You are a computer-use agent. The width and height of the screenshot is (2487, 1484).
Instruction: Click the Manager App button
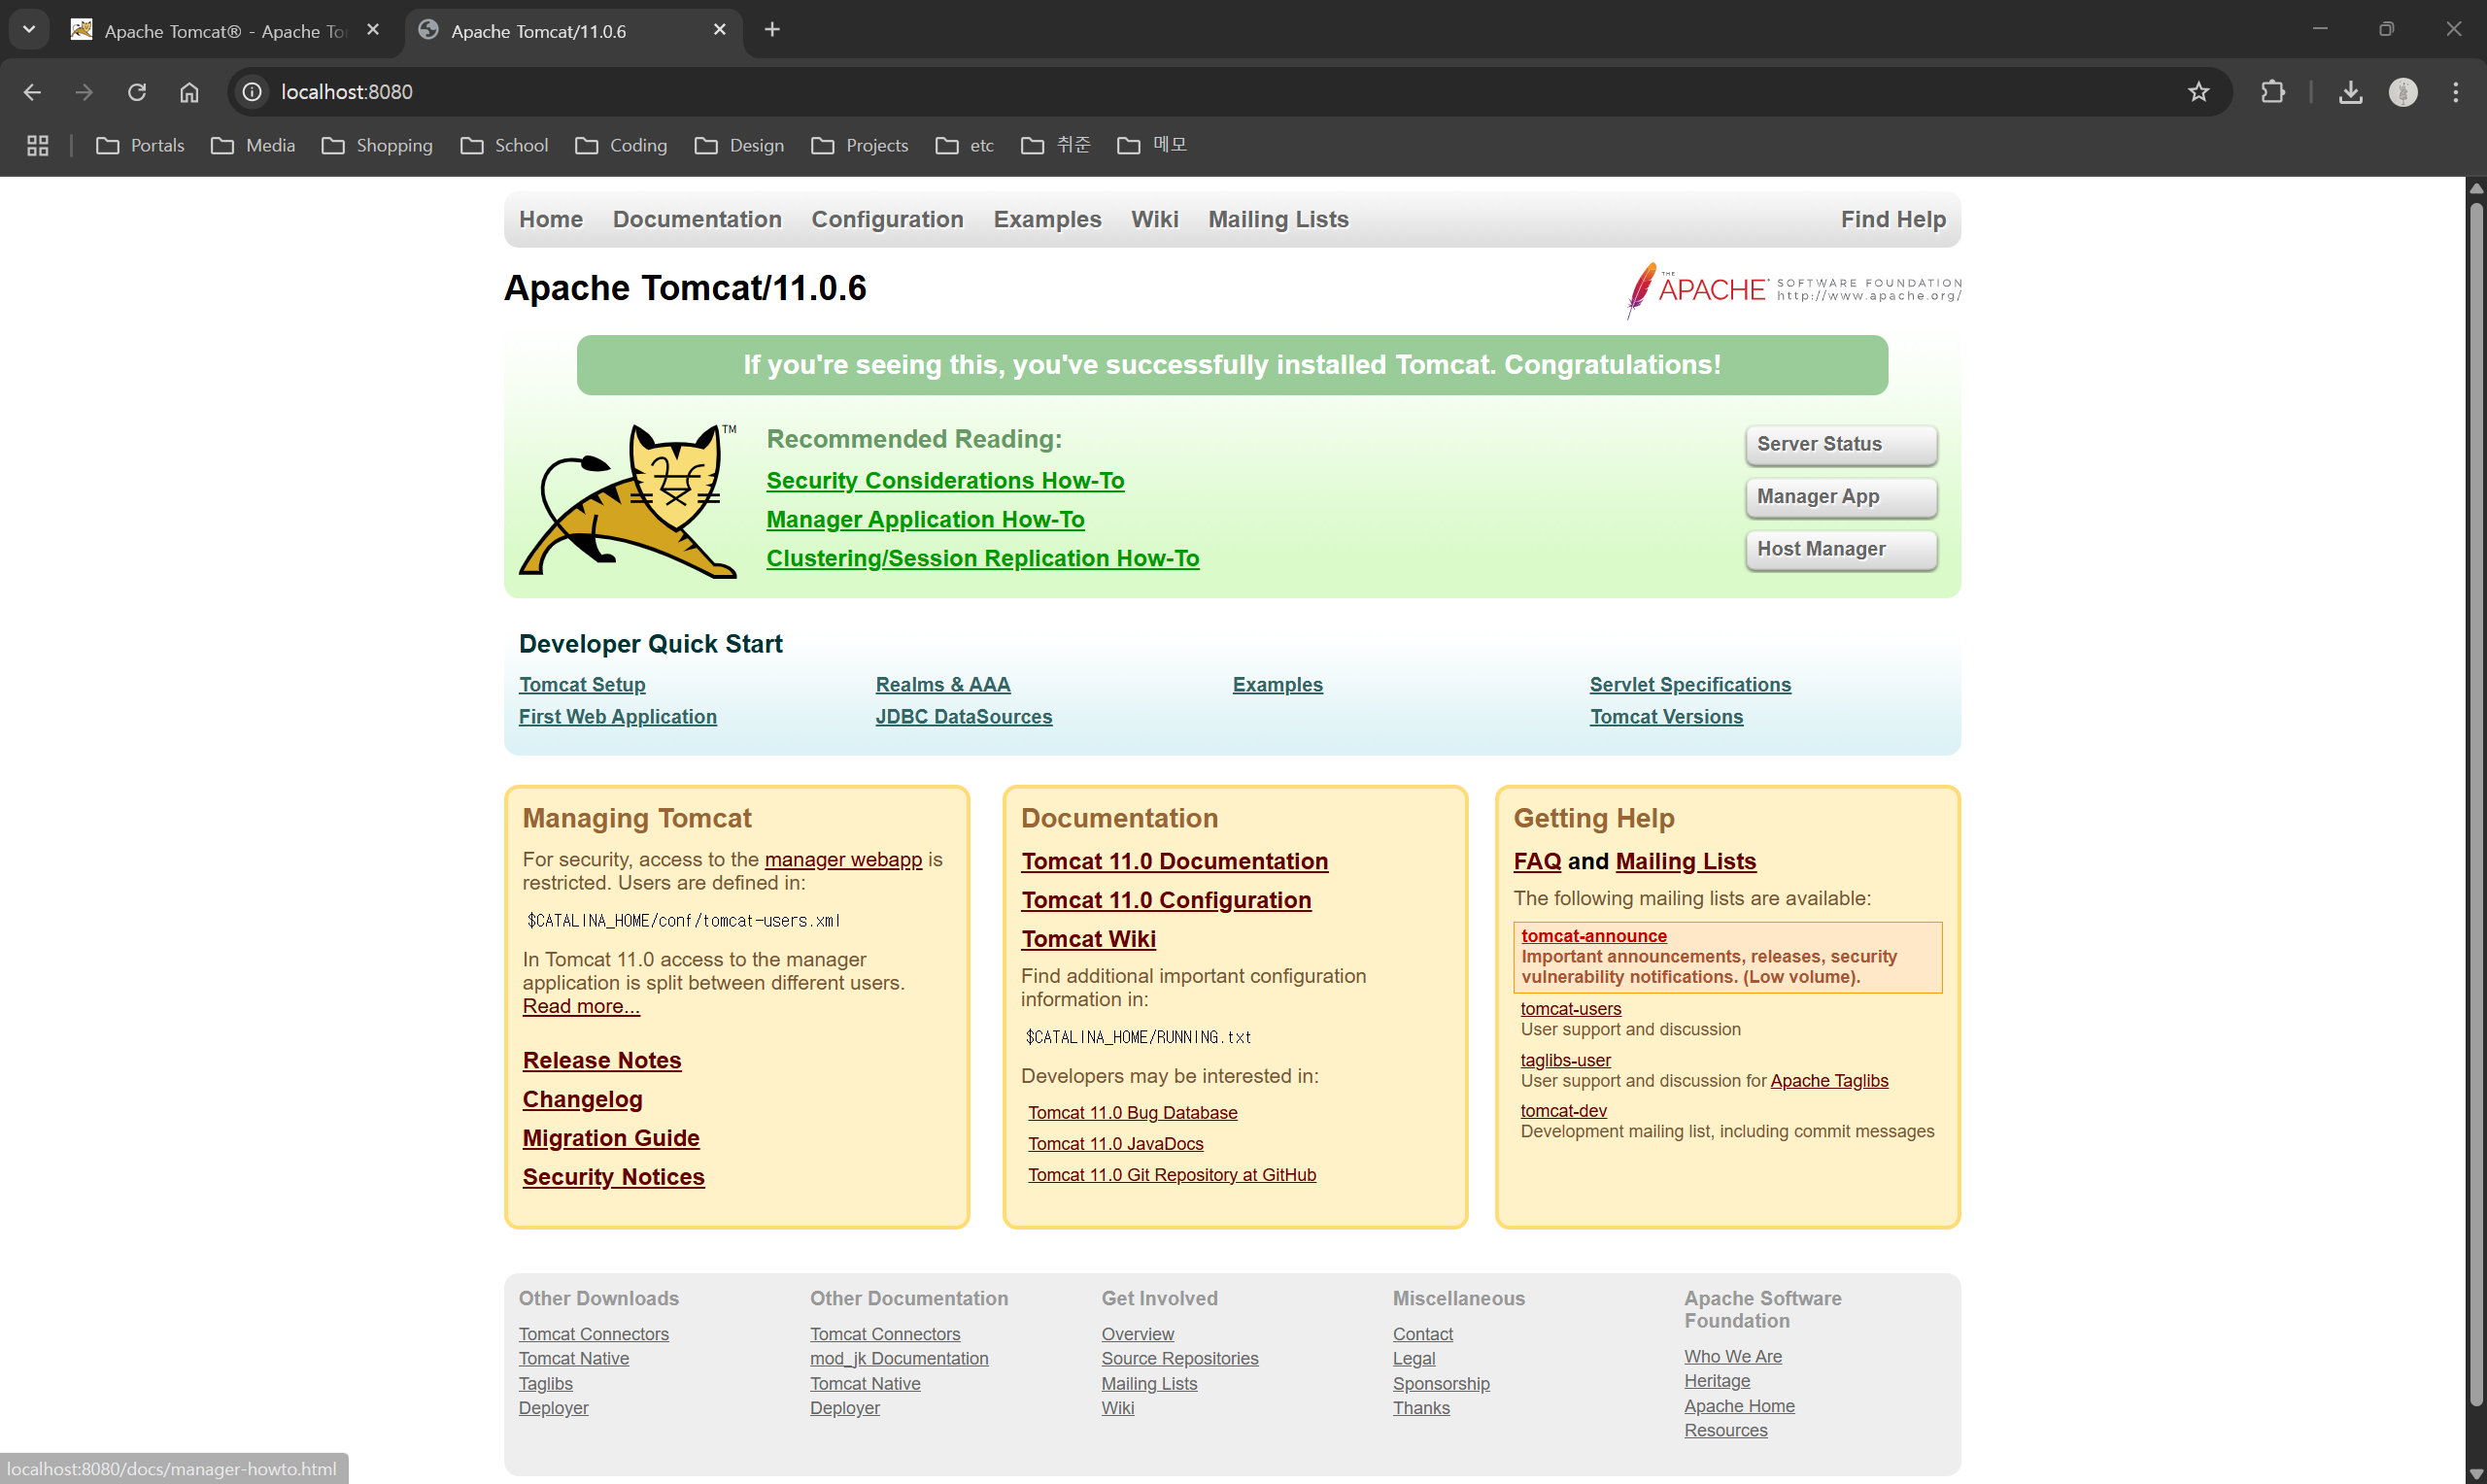coord(1840,496)
